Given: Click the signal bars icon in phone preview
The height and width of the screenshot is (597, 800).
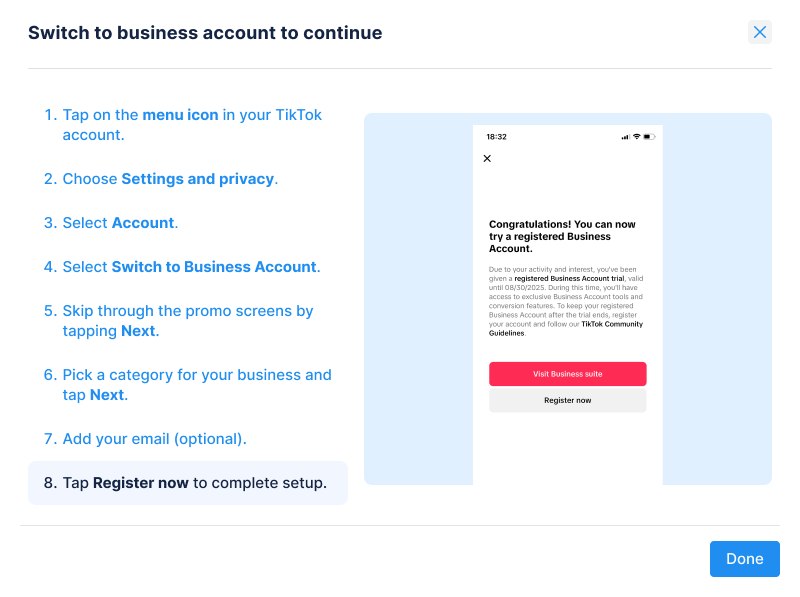Looking at the screenshot, I should pyautogui.click(x=625, y=136).
